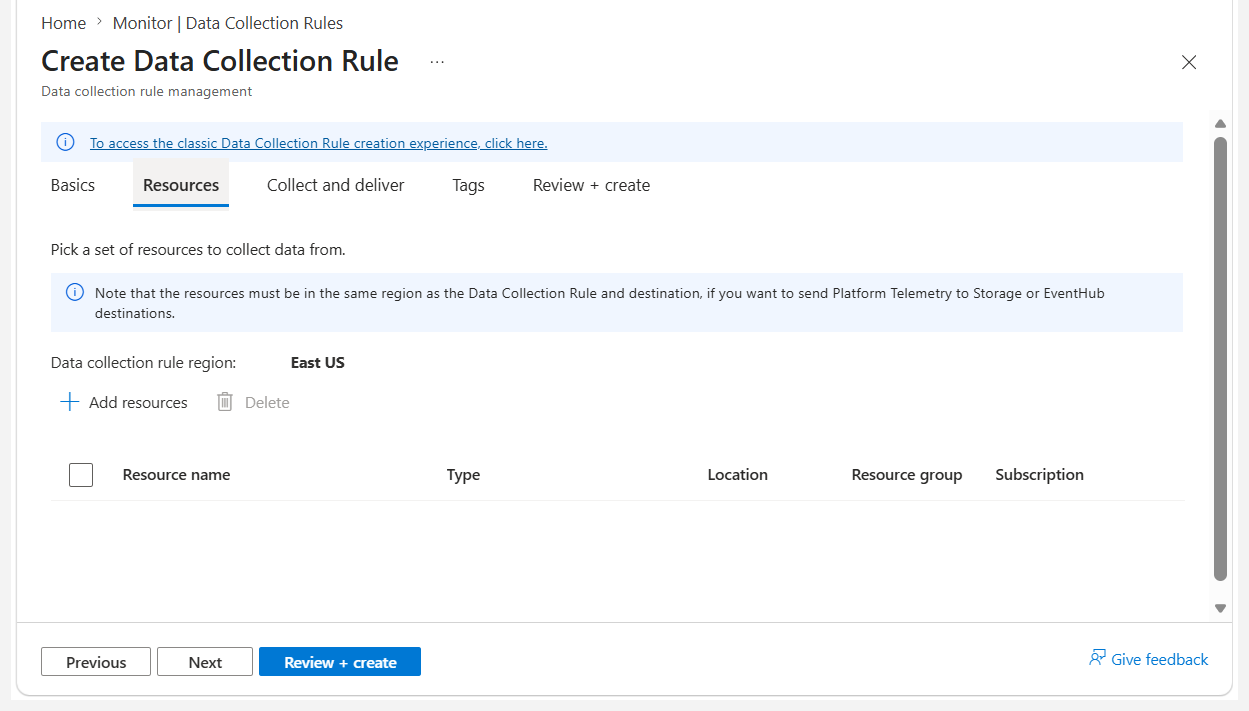Sort by the Resource name column header
Viewport: 1249px width, 711px height.
pyautogui.click(x=176, y=475)
